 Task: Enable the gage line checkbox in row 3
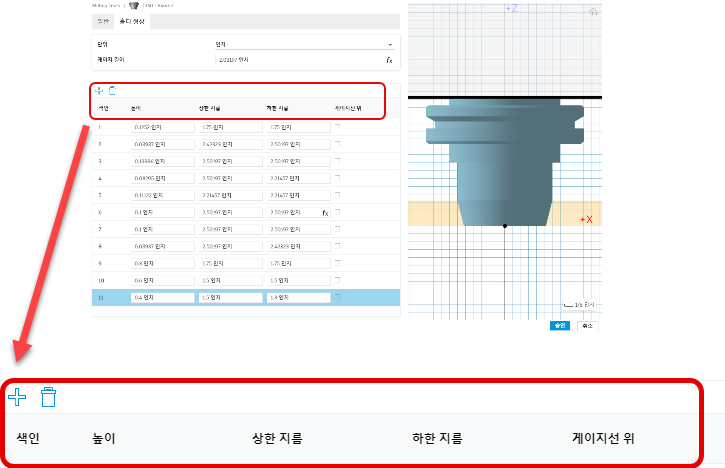[x=338, y=161]
